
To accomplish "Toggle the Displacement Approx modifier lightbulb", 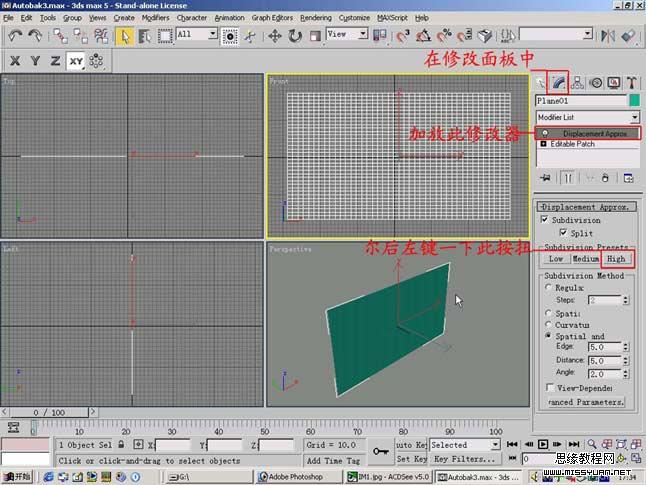I will pyautogui.click(x=545, y=133).
